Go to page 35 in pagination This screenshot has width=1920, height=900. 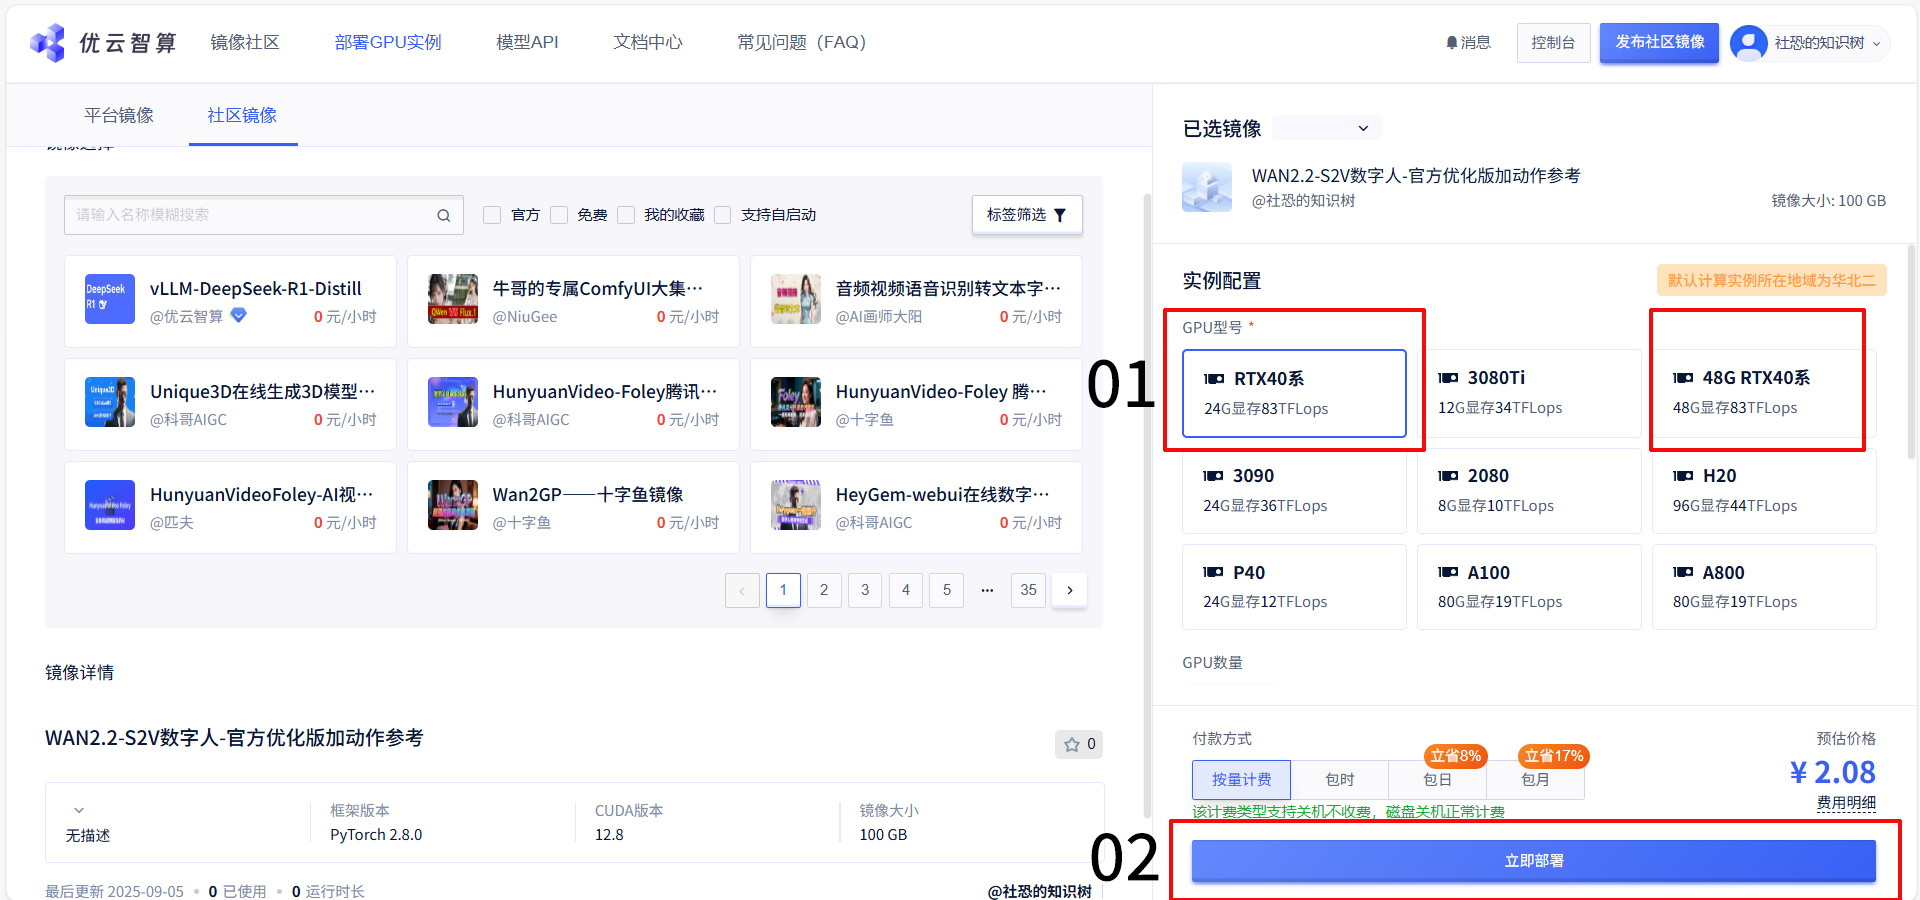[x=1028, y=590]
